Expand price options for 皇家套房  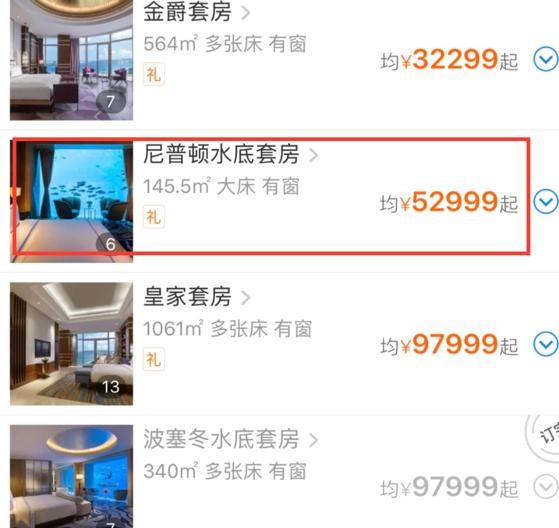click(545, 344)
